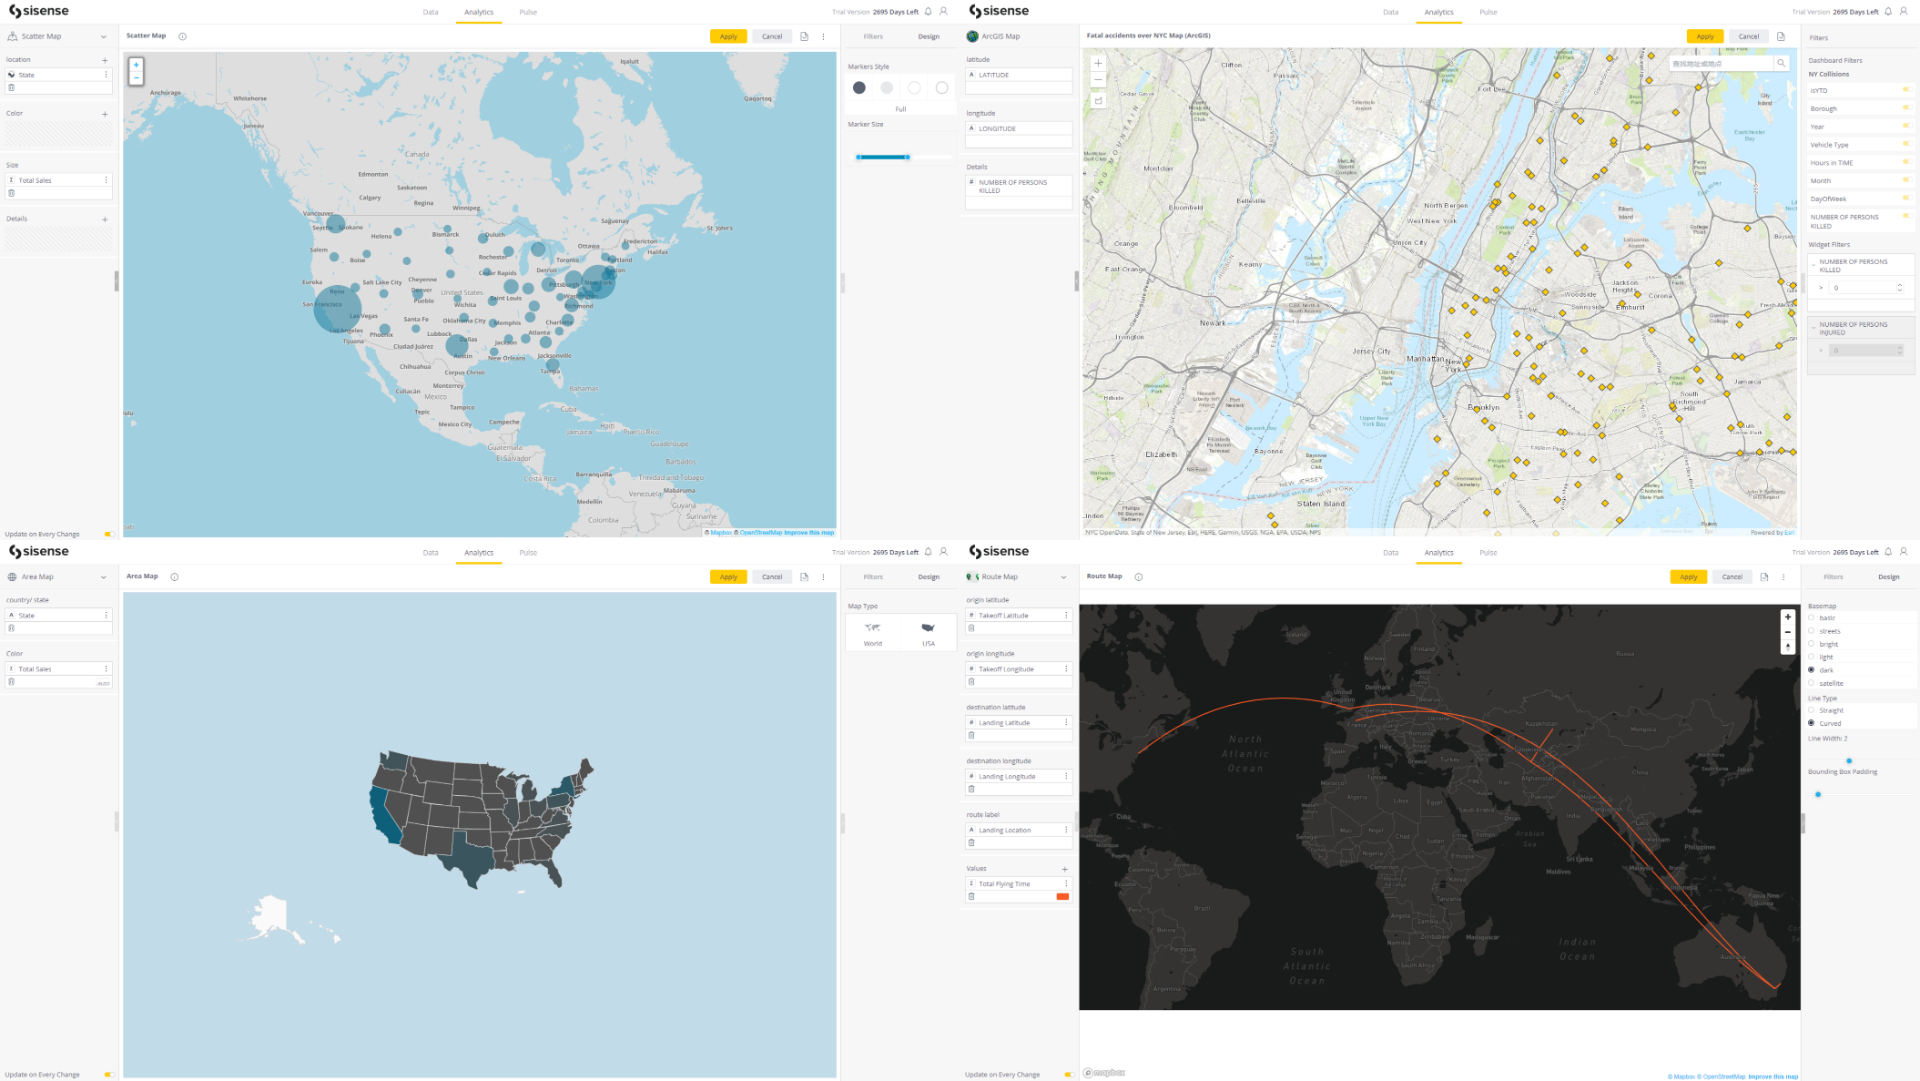1920x1081 pixels.
Task: Open info icon beside Area Map title
Action: 174,577
